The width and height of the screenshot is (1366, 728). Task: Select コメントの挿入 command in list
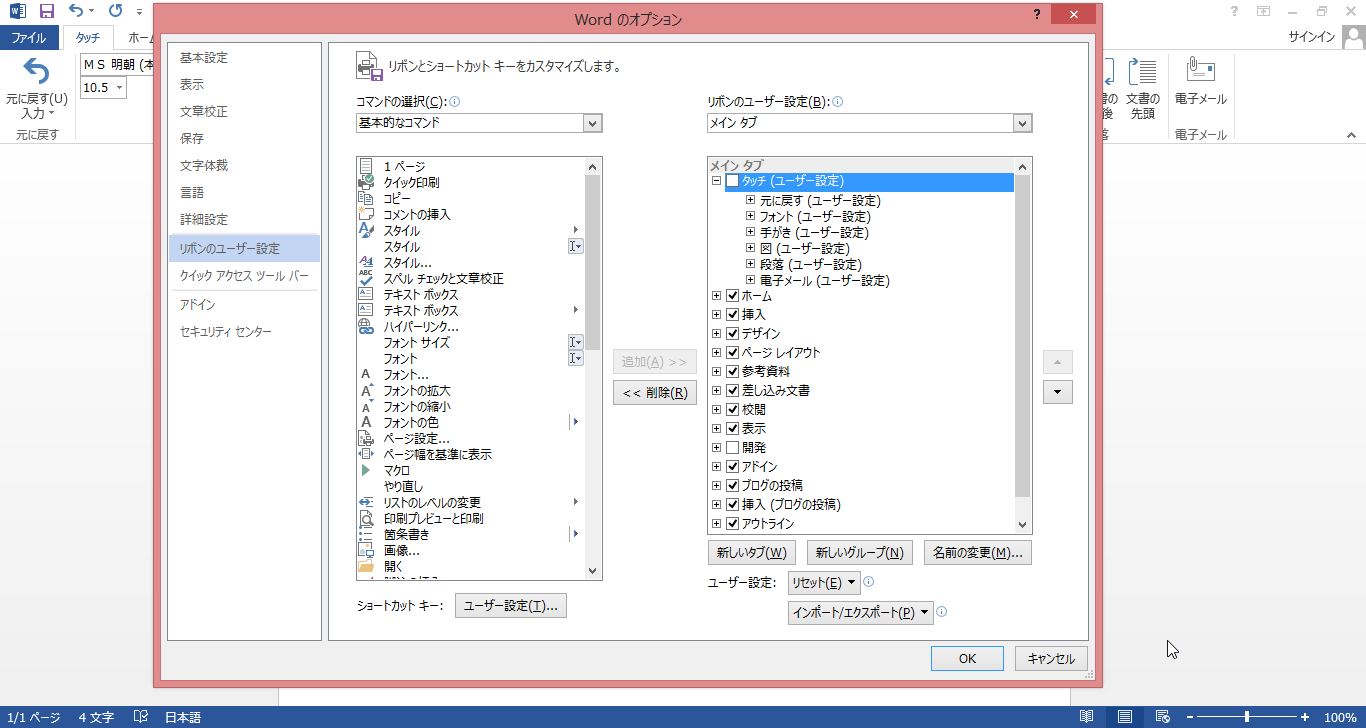417,214
